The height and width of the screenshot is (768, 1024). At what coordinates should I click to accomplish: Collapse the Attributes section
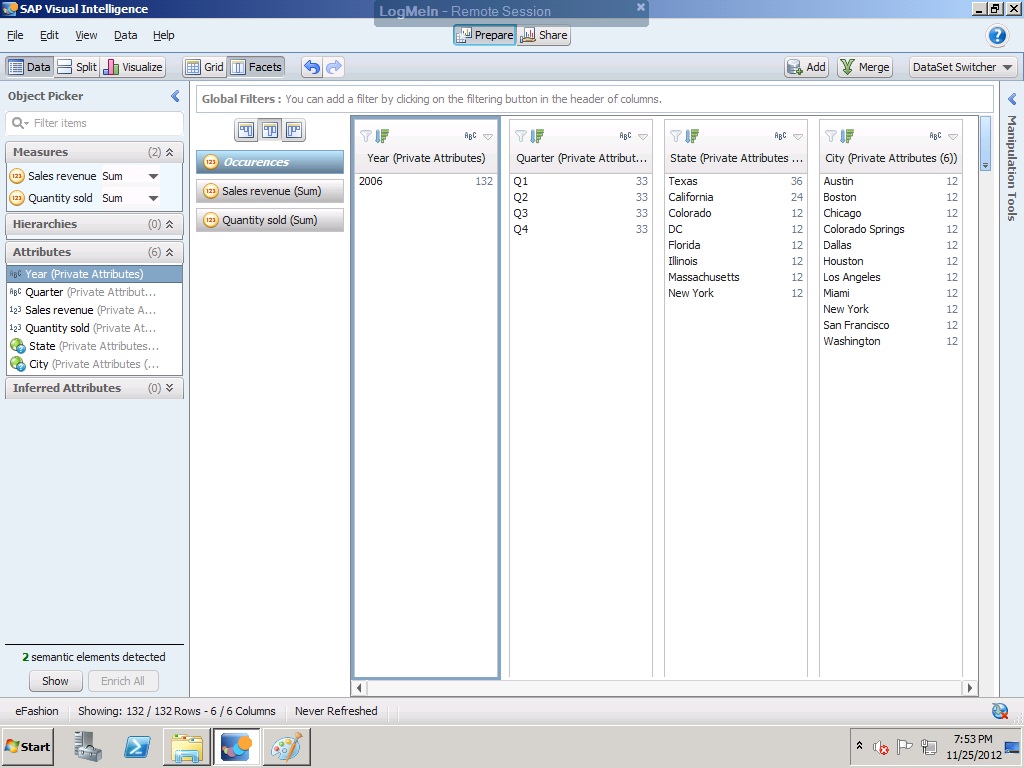point(169,252)
